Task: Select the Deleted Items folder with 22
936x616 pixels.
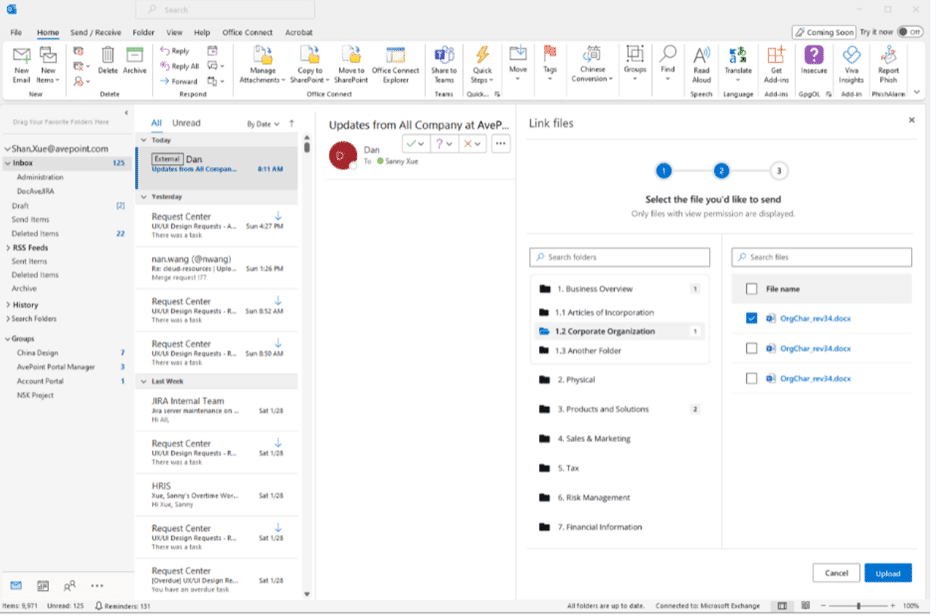Action: click(x=67, y=234)
